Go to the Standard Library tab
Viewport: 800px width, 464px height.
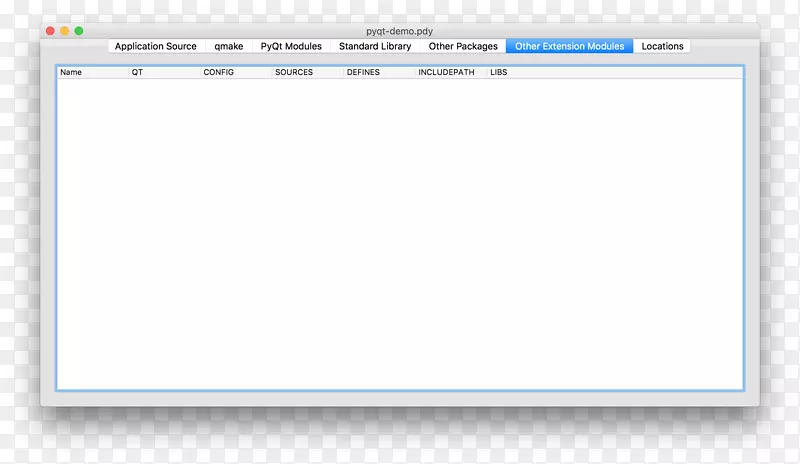(375, 46)
